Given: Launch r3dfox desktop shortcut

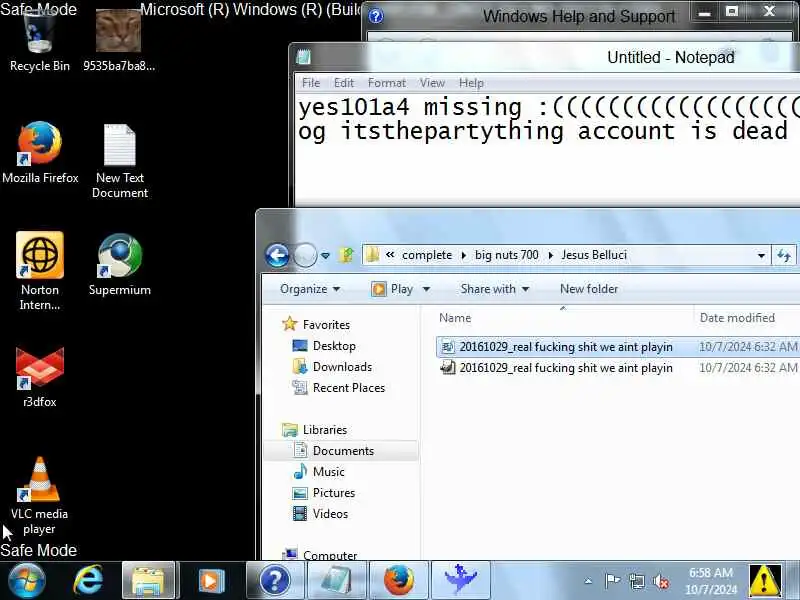Looking at the screenshot, I should click(x=40, y=378).
